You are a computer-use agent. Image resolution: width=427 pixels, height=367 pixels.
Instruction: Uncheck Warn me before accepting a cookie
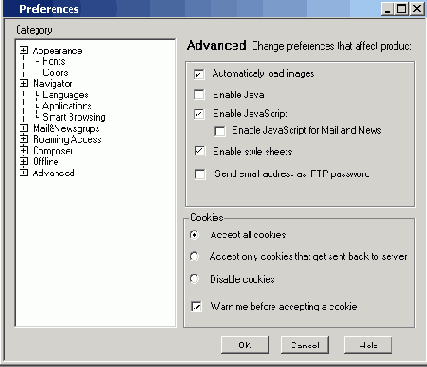point(197,306)
